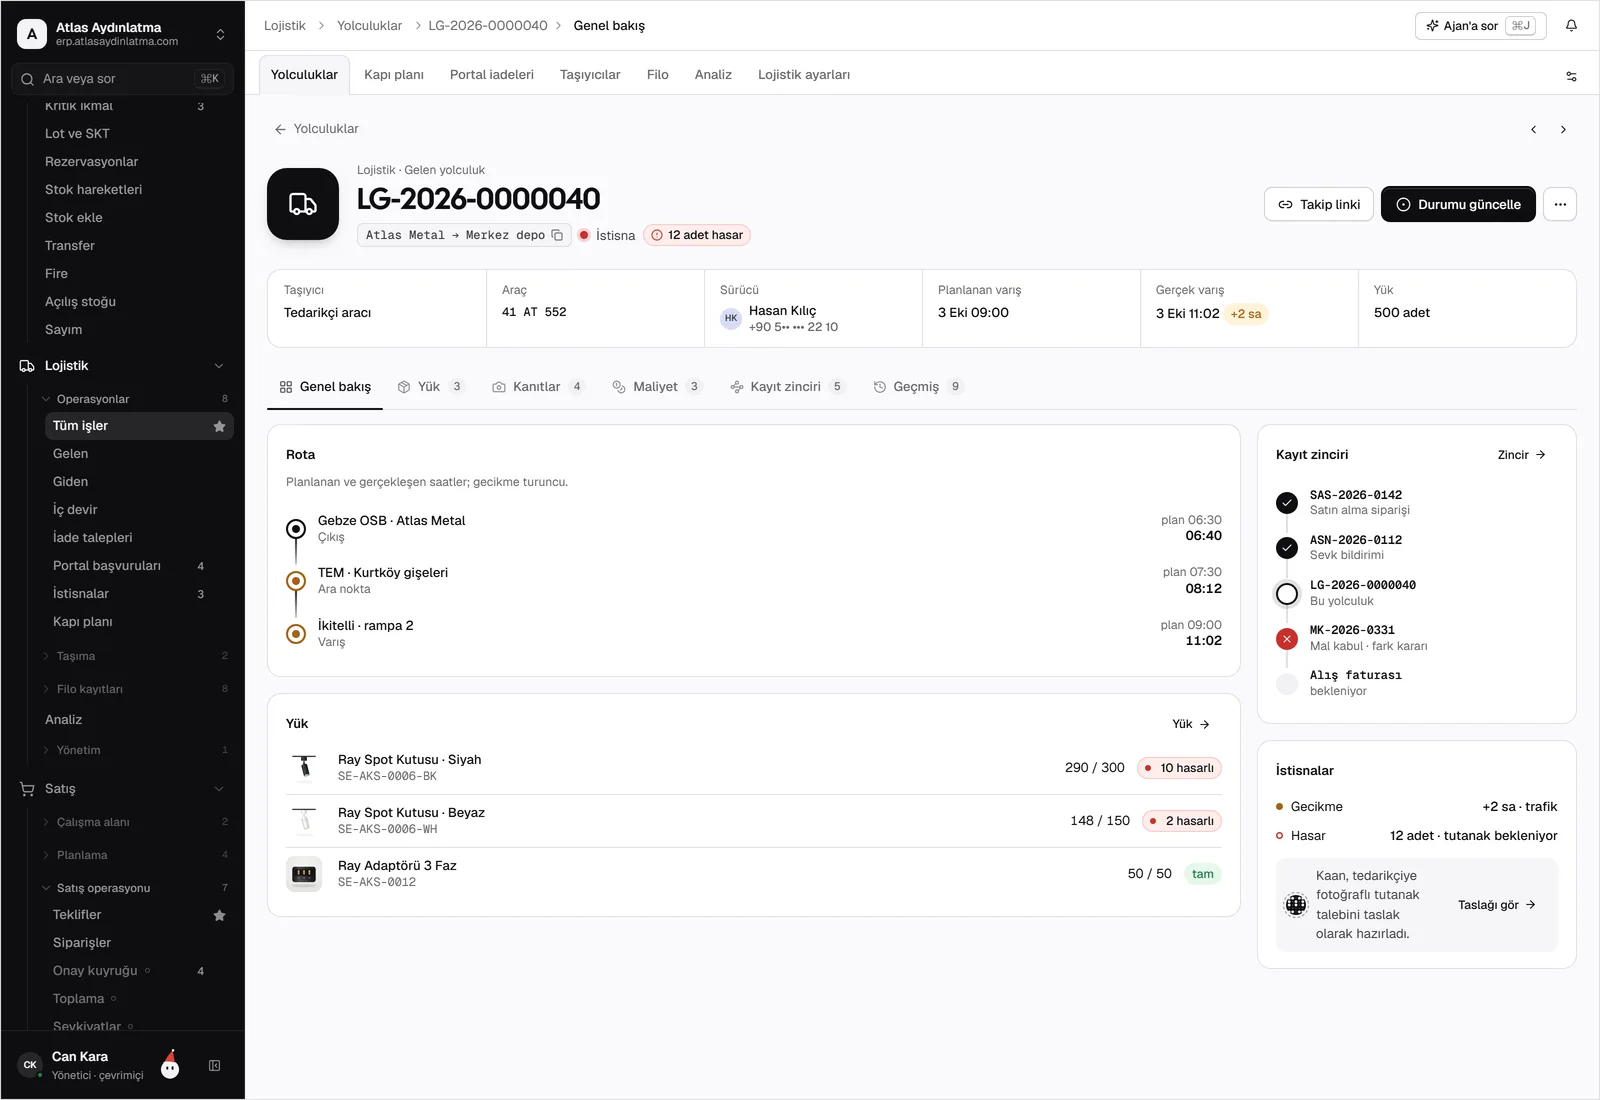The width and height of the screenshot is (1600, 1100).
Task: Go to the next shipment arrow
Action: click(1563, 129)
